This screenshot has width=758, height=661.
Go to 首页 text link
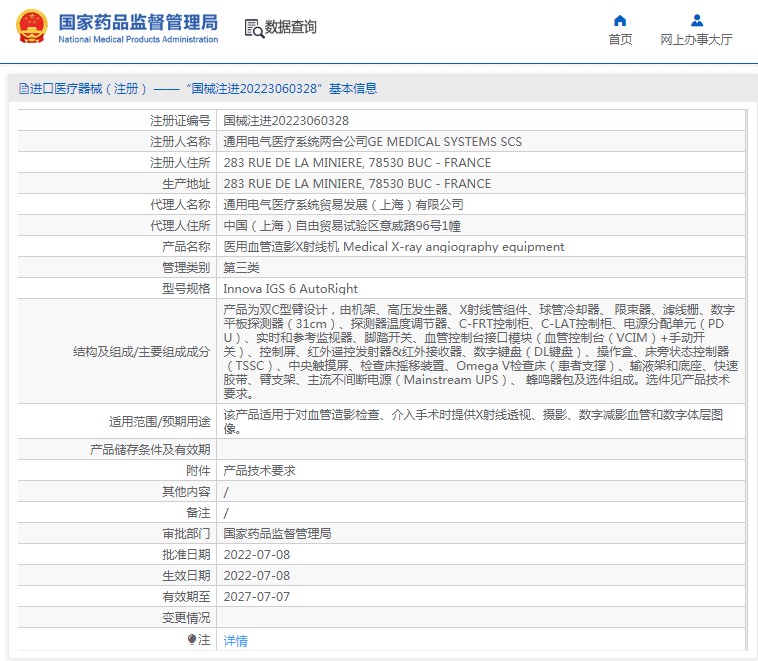(x=620, y=40)
